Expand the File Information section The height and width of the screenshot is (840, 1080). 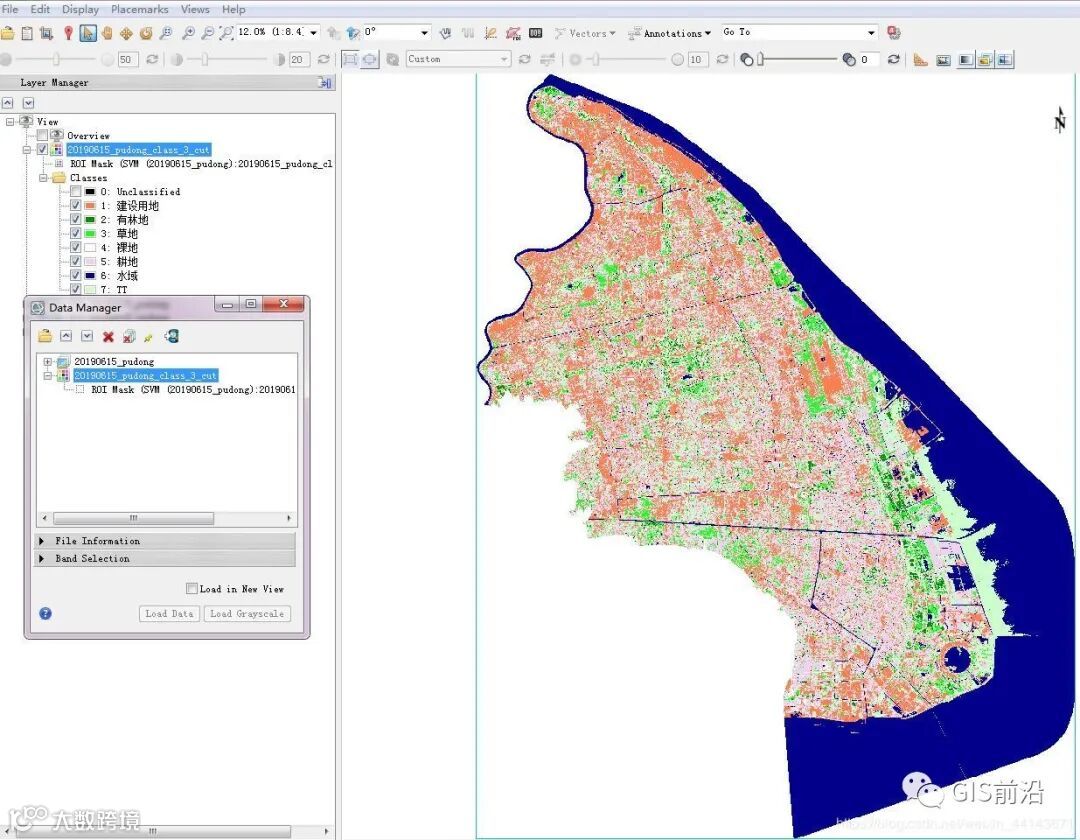click(97, 541)
